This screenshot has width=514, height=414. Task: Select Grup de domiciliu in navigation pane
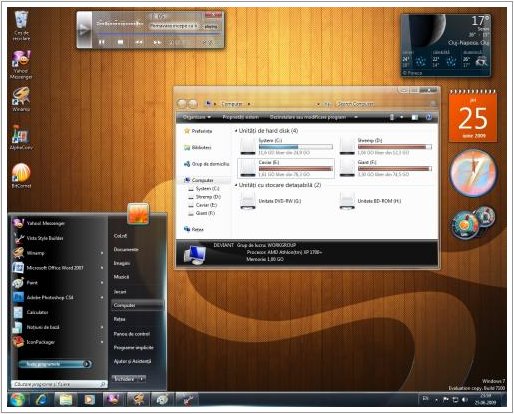207,164
